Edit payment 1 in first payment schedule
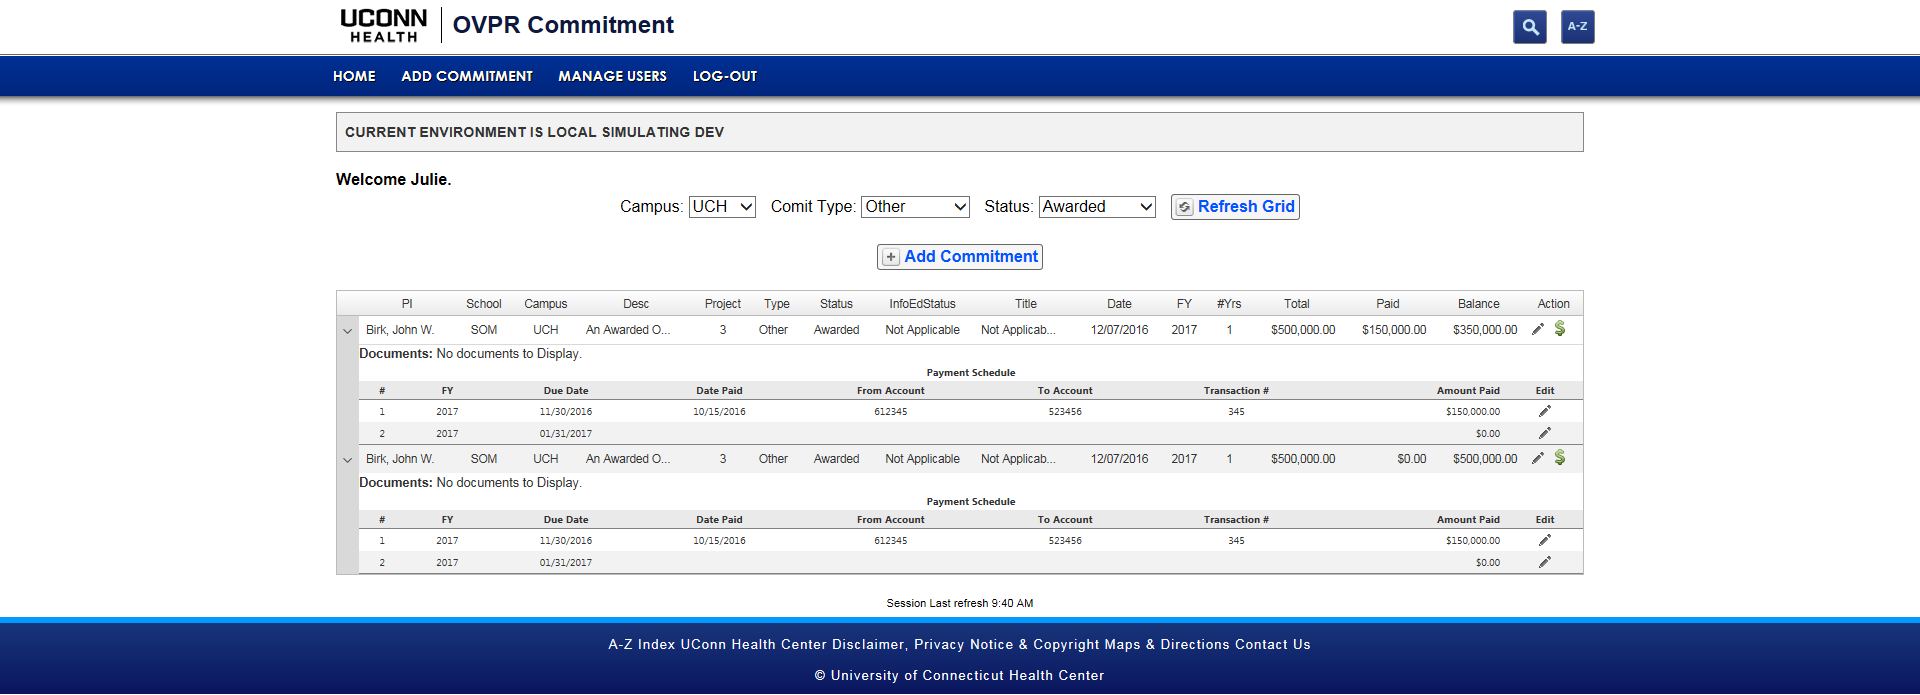 [x=1544, y=411]
